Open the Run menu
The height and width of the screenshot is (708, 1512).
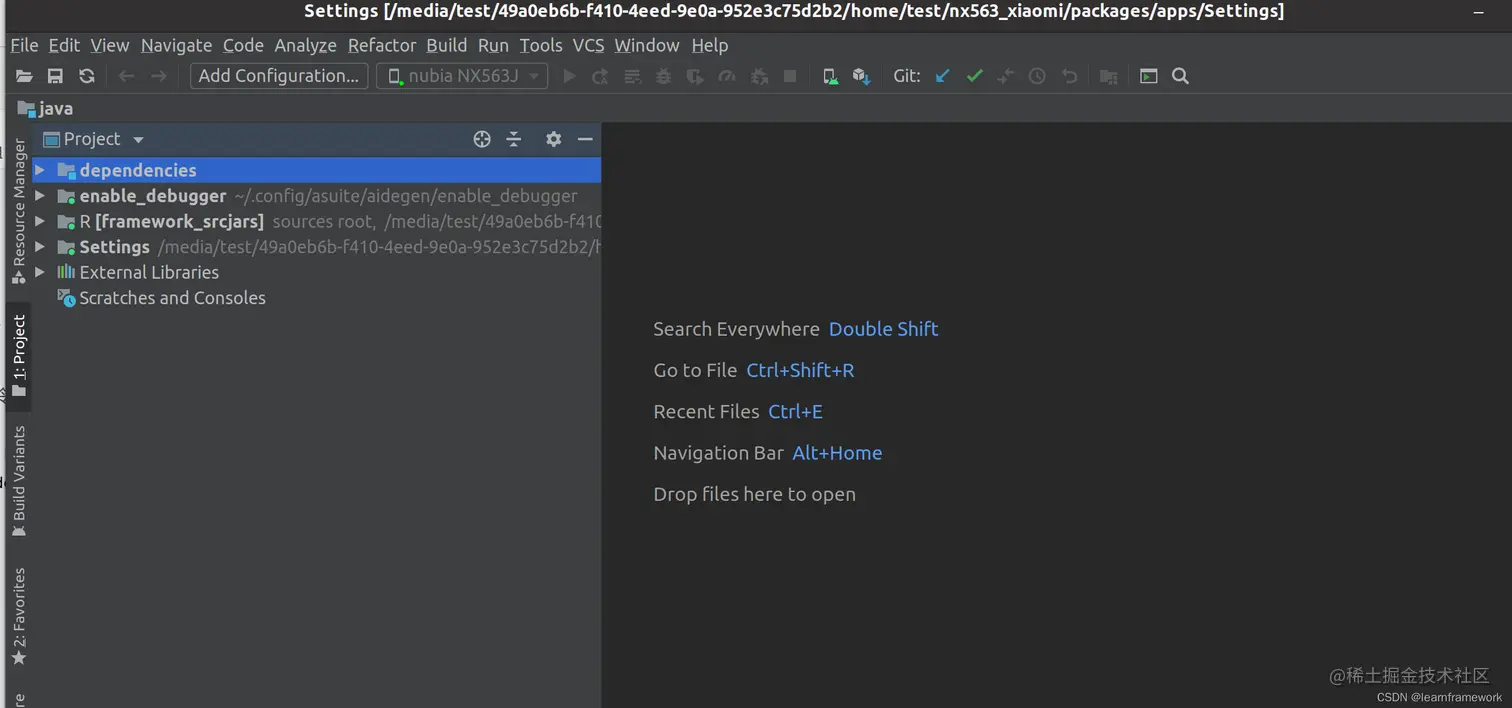[x=493, y=45]
